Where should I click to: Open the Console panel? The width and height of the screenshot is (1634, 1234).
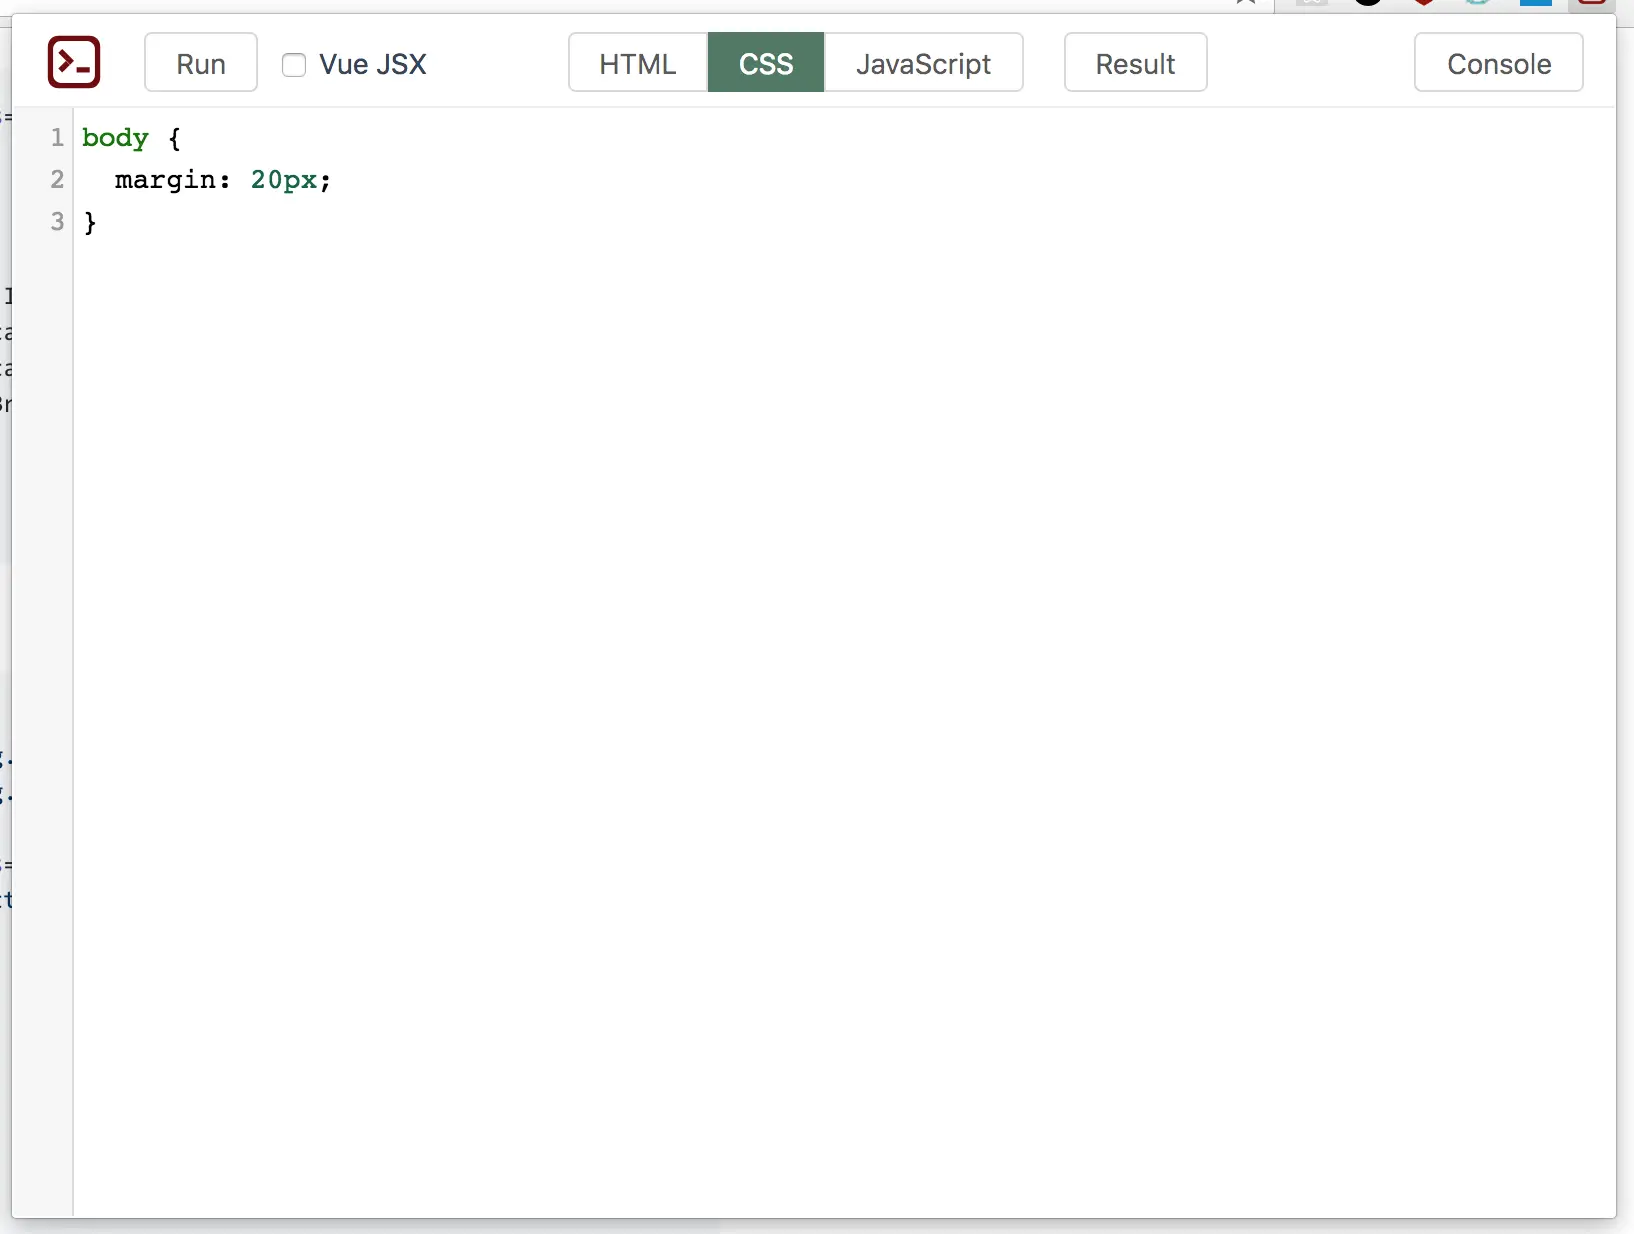tap(1499, 63)
